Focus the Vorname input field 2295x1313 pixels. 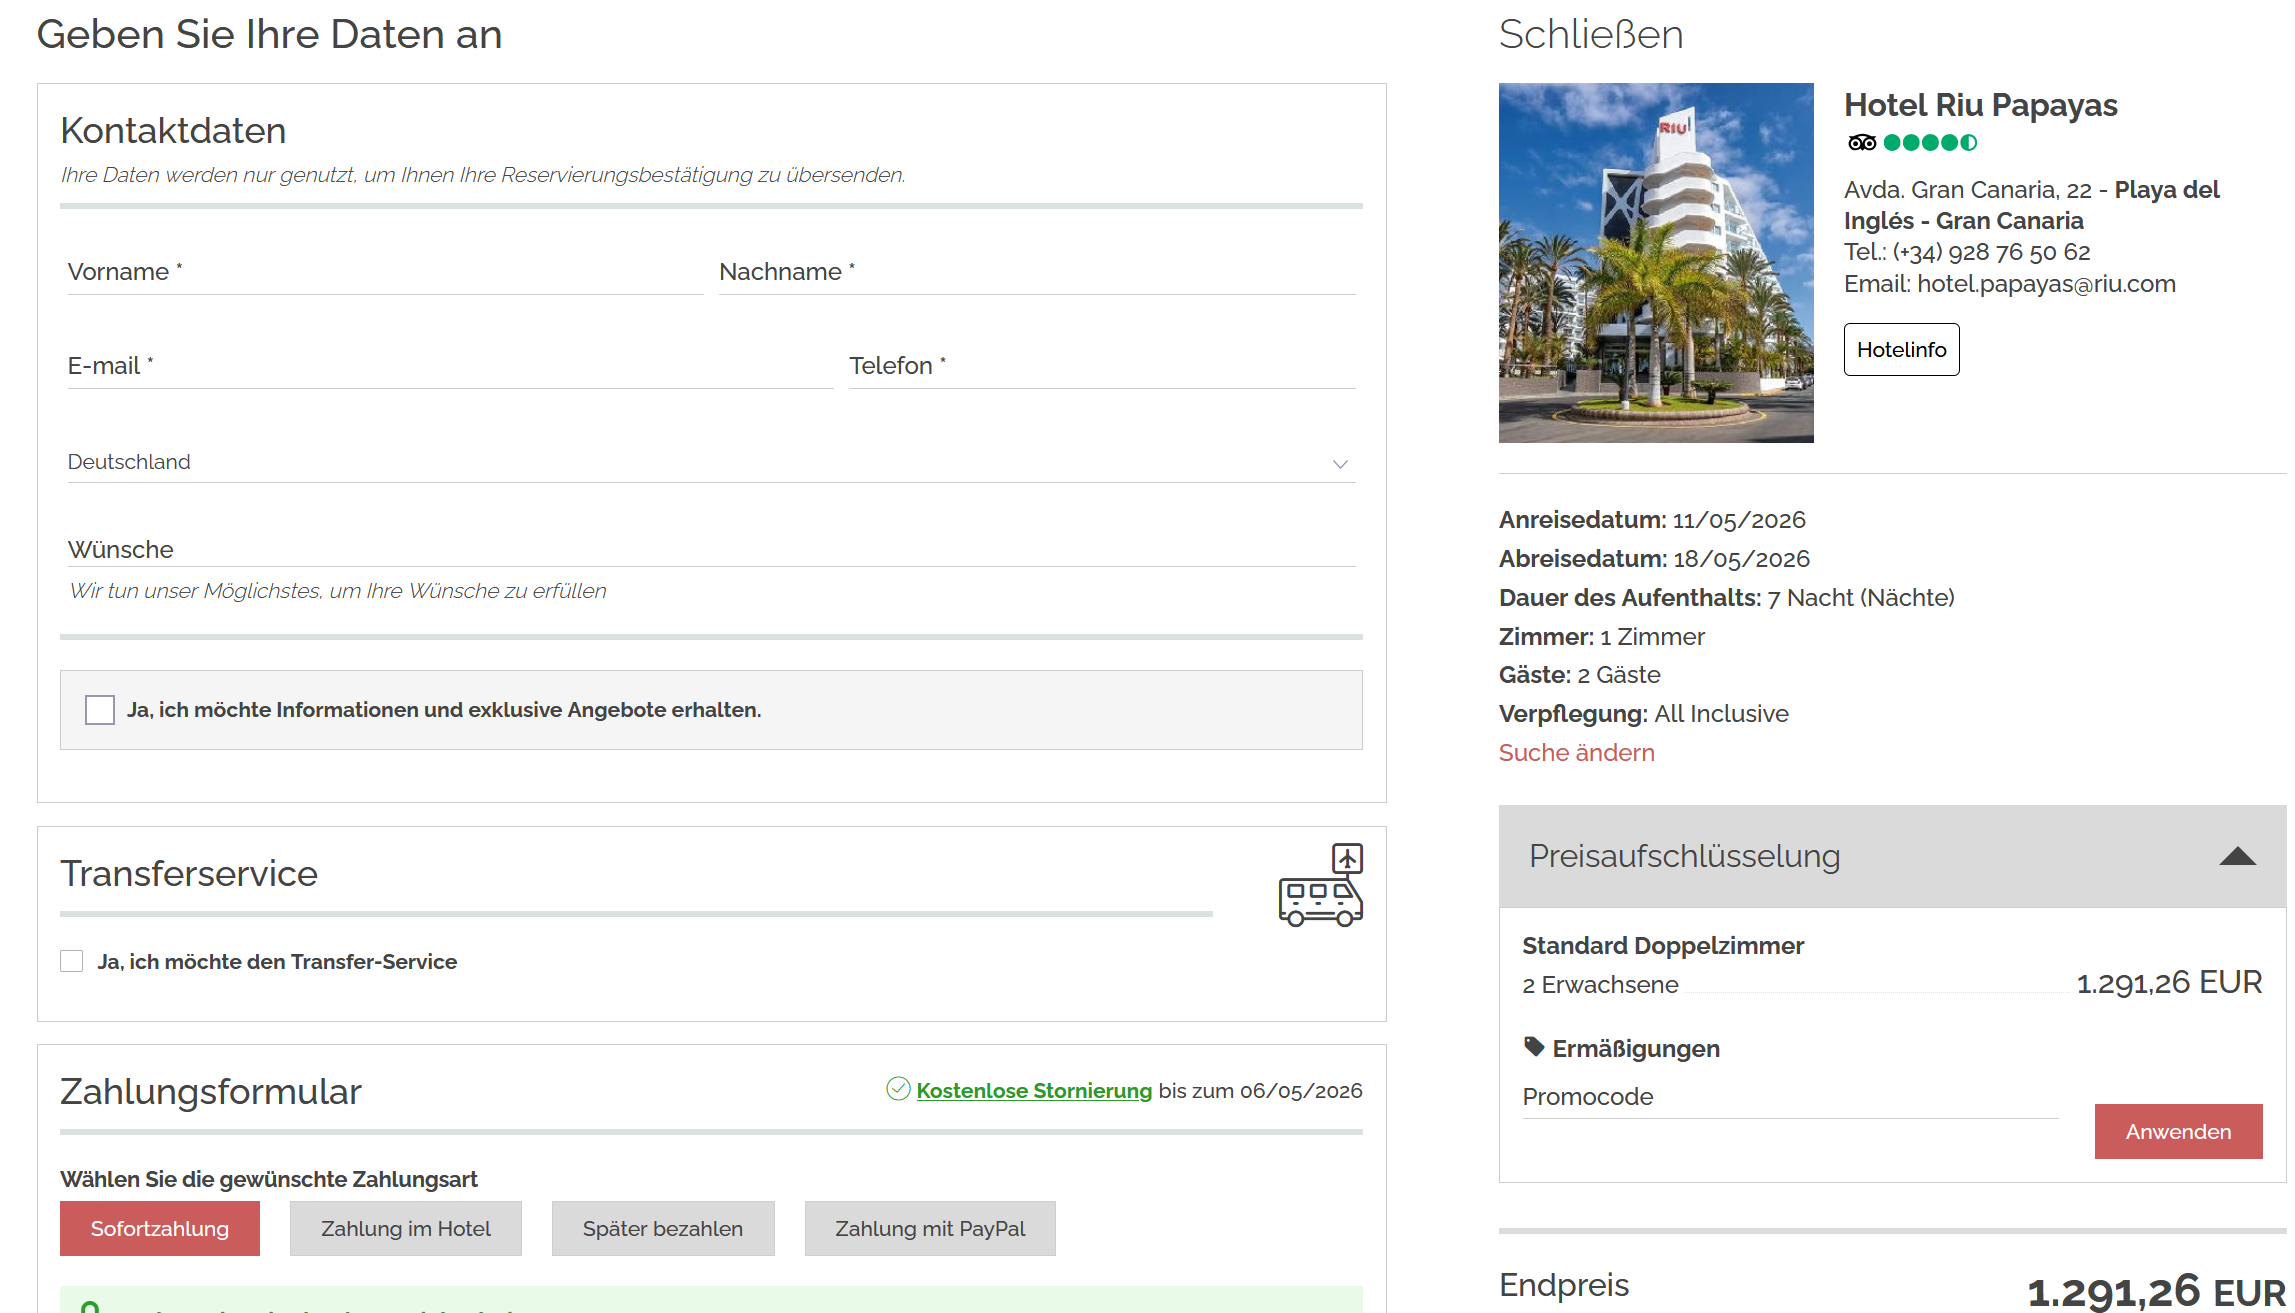(385, 272)
